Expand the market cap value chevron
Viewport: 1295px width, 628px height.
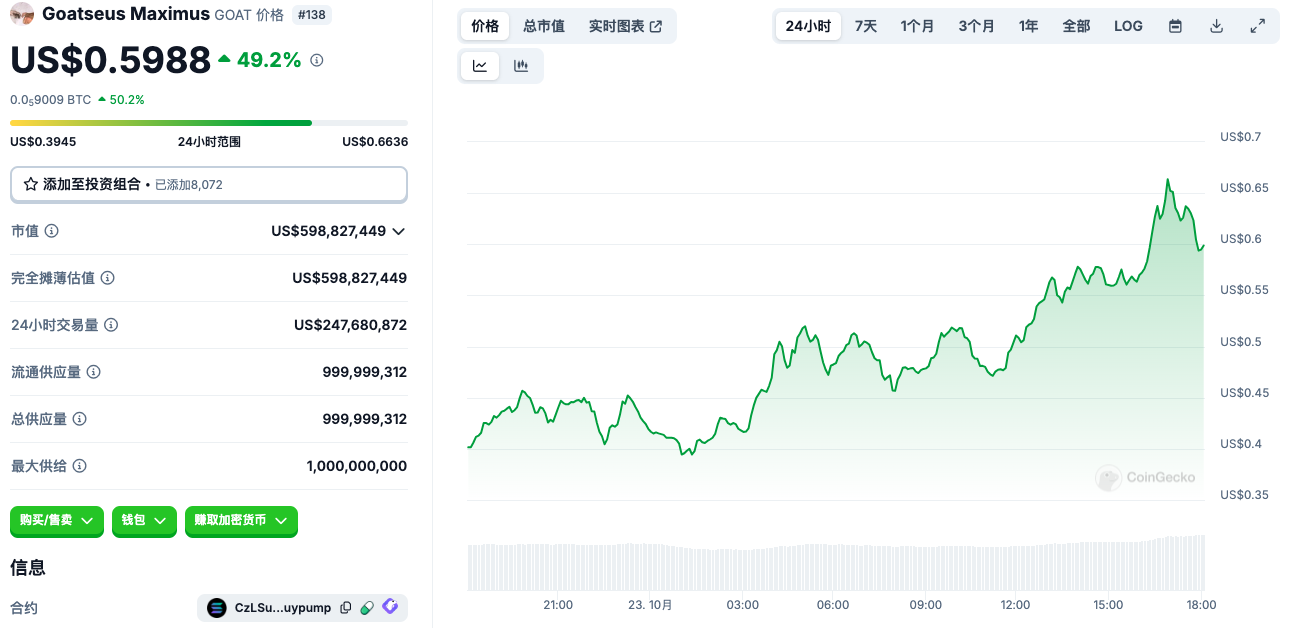(x=398, y=231)
